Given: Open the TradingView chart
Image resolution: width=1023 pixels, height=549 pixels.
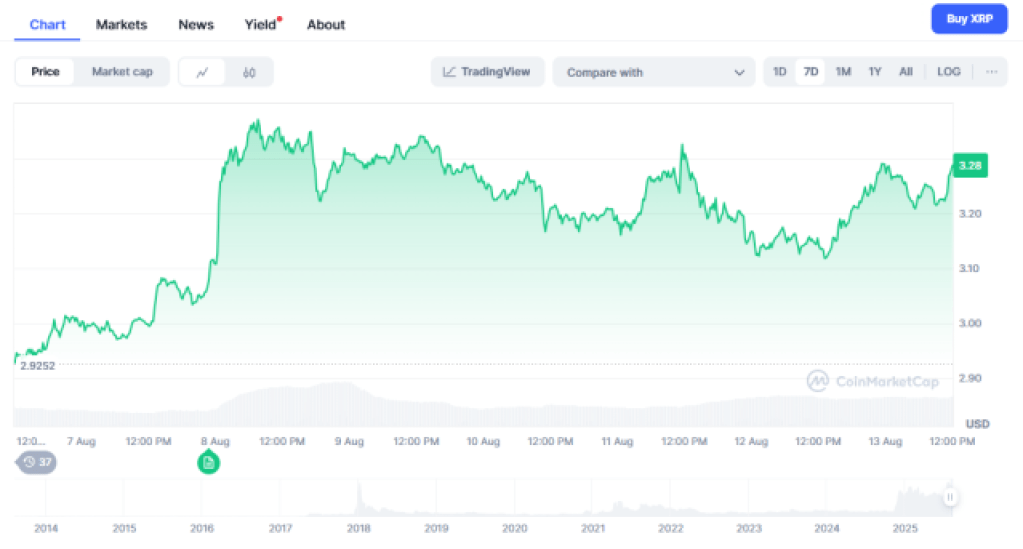Looking at the screenshot, I should click(x=488, y=72).
